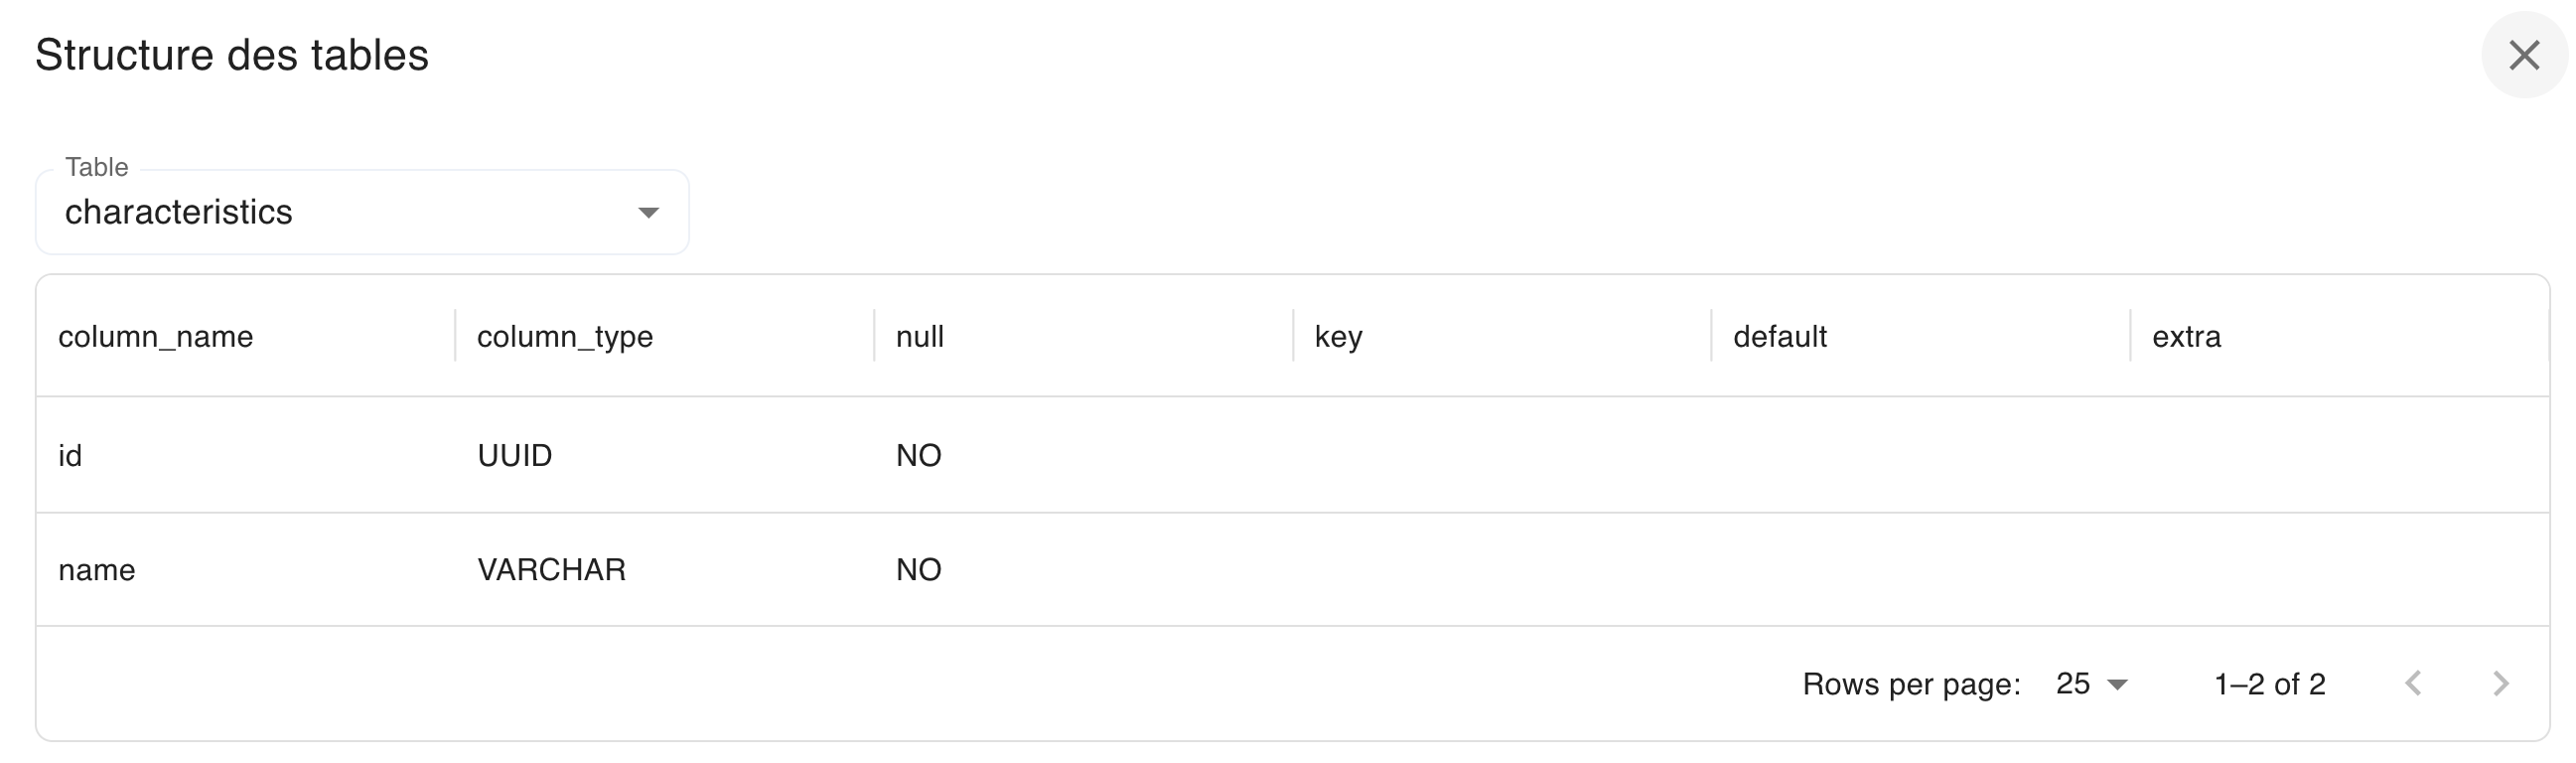The height and width of the screenshot is (763, 2576).
Task: Click the NO value in id row
Action: click(918, 456)
